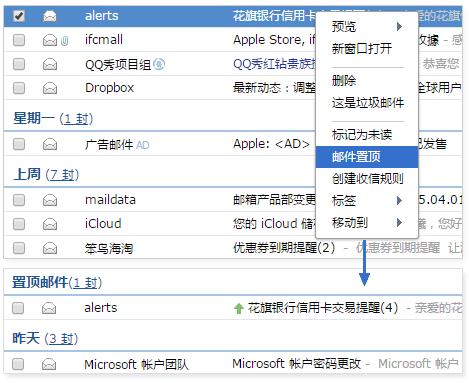Click the envelope icon for iCloud email

[x=50, y=224]
